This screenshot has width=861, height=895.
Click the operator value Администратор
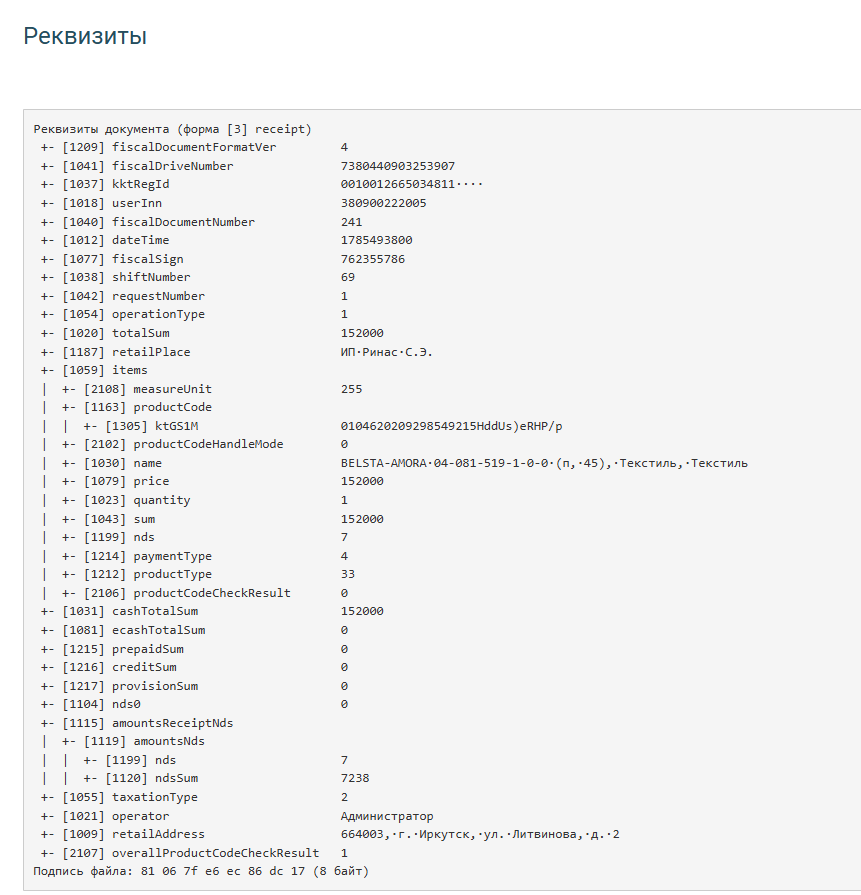tap(387, 816)
